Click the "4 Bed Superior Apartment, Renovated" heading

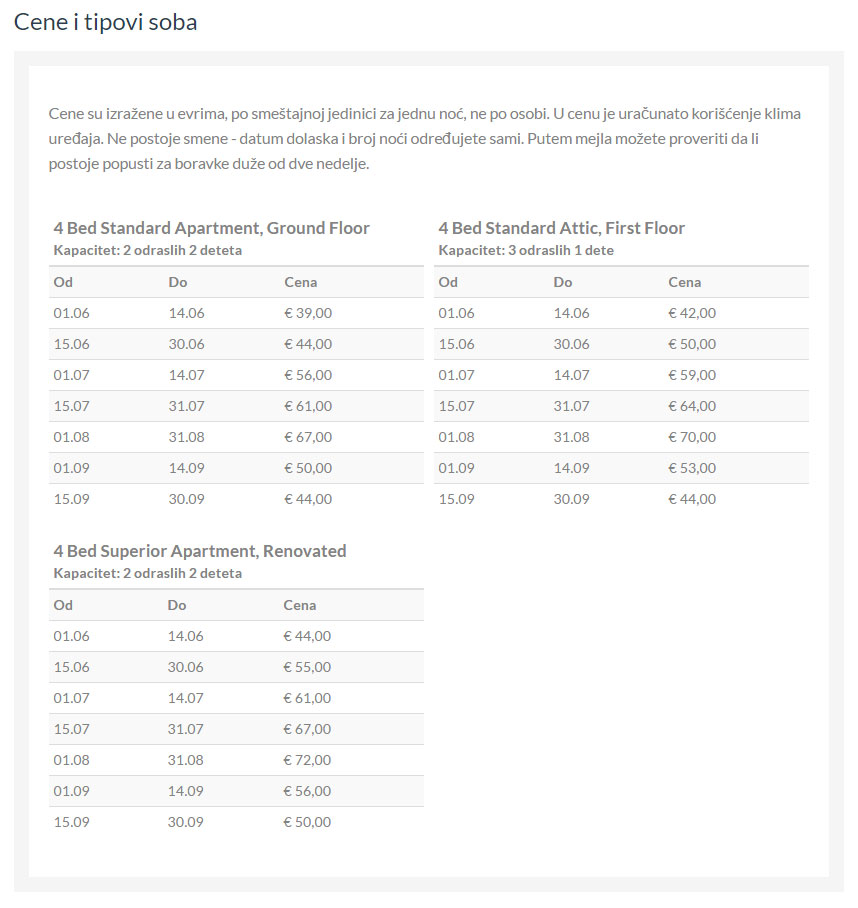point(200,551)
